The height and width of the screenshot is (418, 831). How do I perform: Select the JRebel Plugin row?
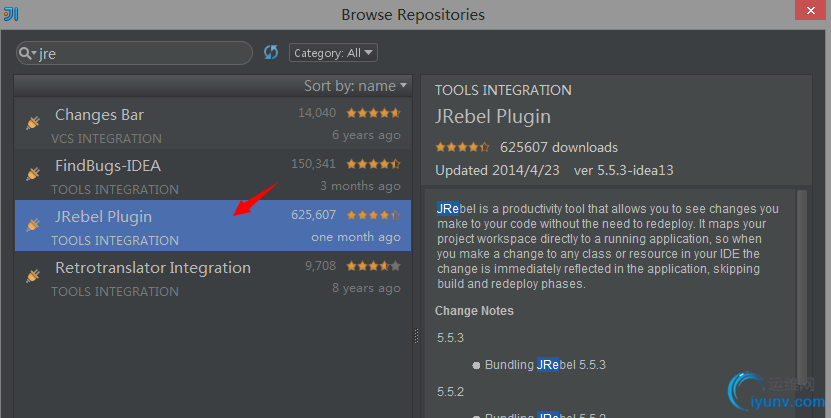click(213, 226)
